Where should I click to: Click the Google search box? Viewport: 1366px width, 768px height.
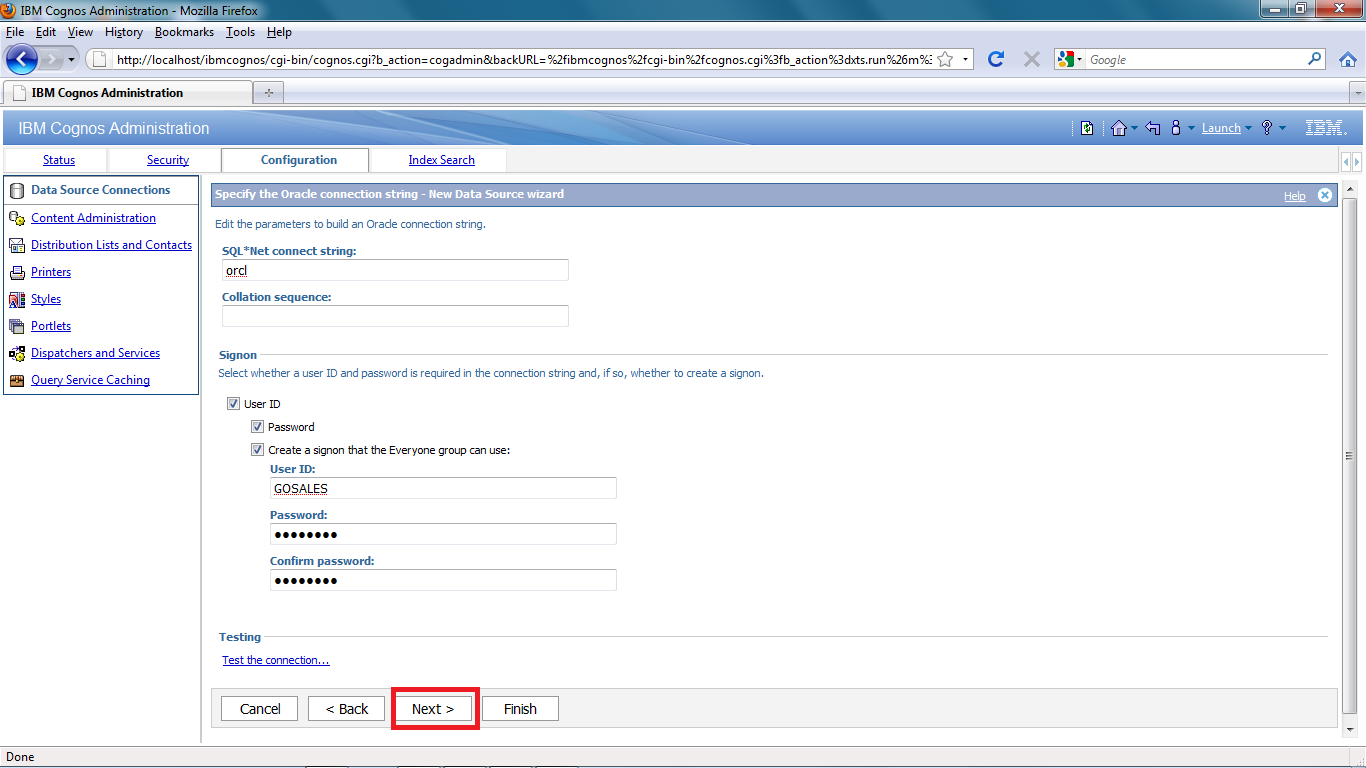[x=1195, y=59]
